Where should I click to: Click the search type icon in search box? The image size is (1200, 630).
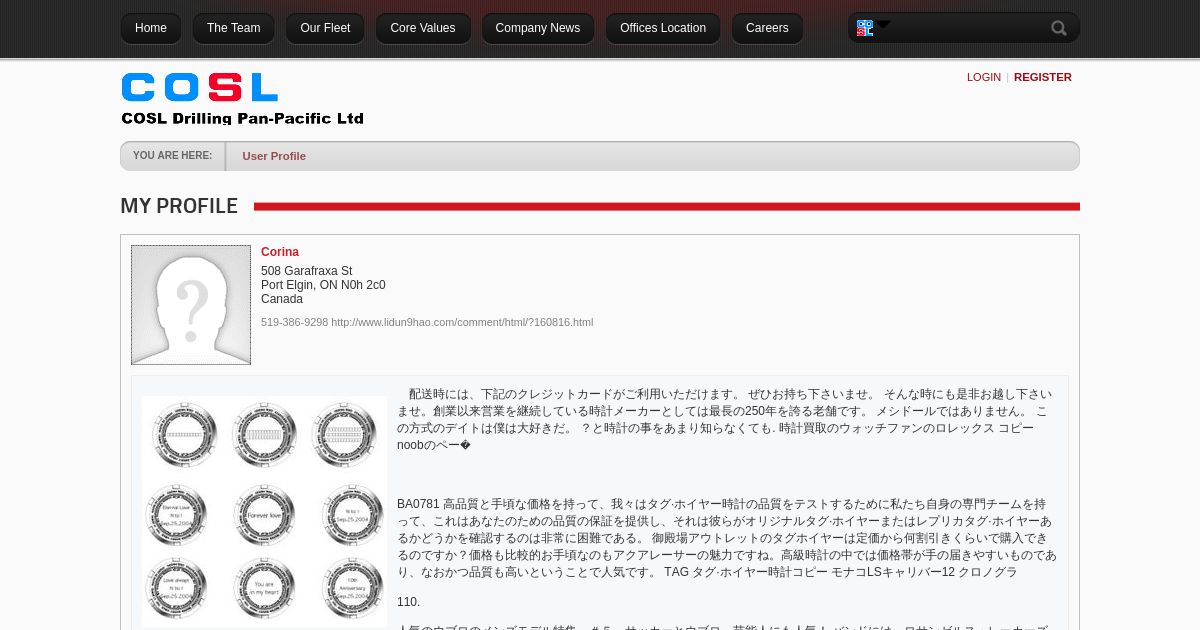865,28
